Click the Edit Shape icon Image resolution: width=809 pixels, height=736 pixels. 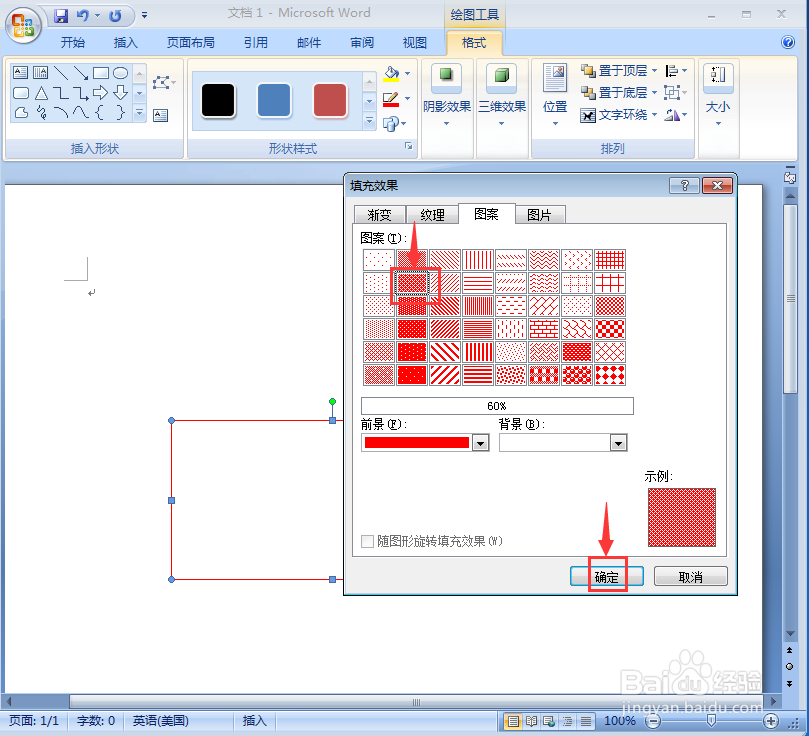coord(161,83)
